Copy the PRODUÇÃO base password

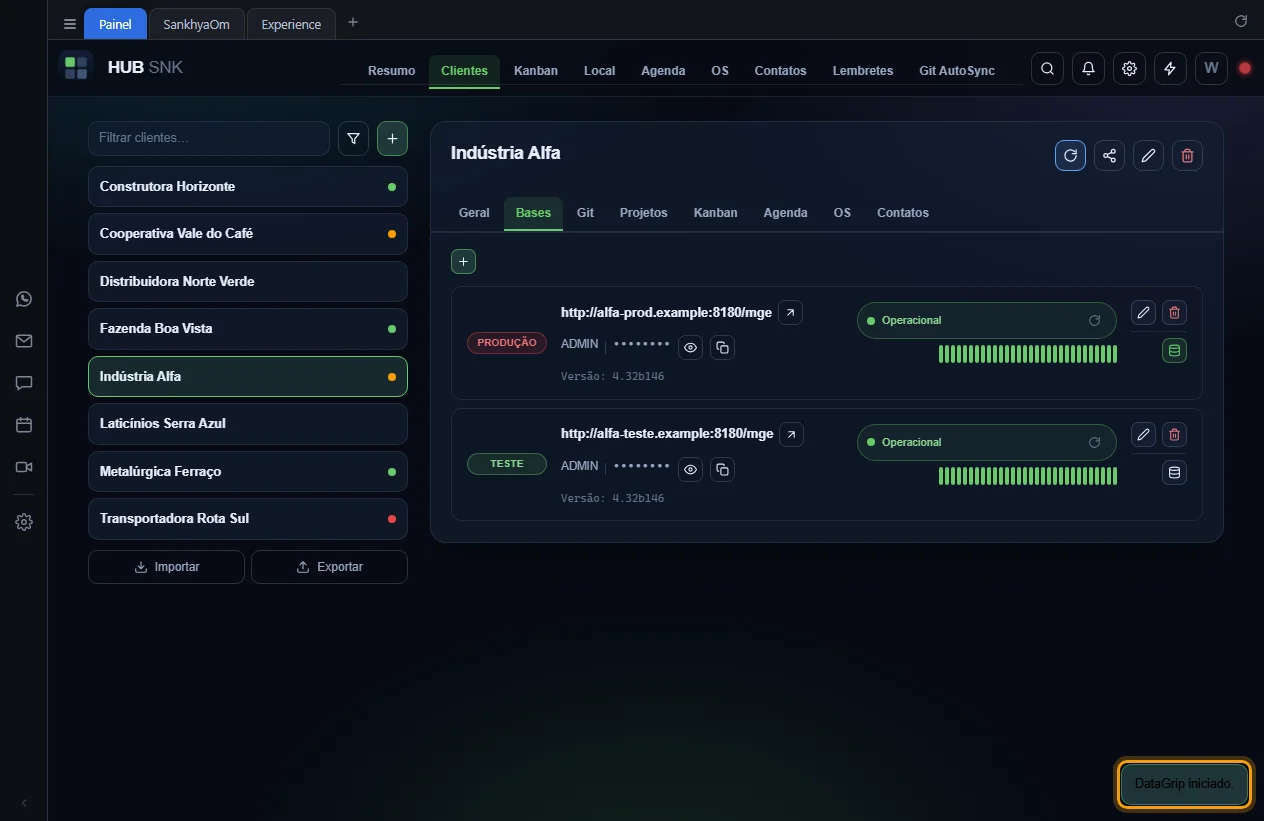point(722,348)
